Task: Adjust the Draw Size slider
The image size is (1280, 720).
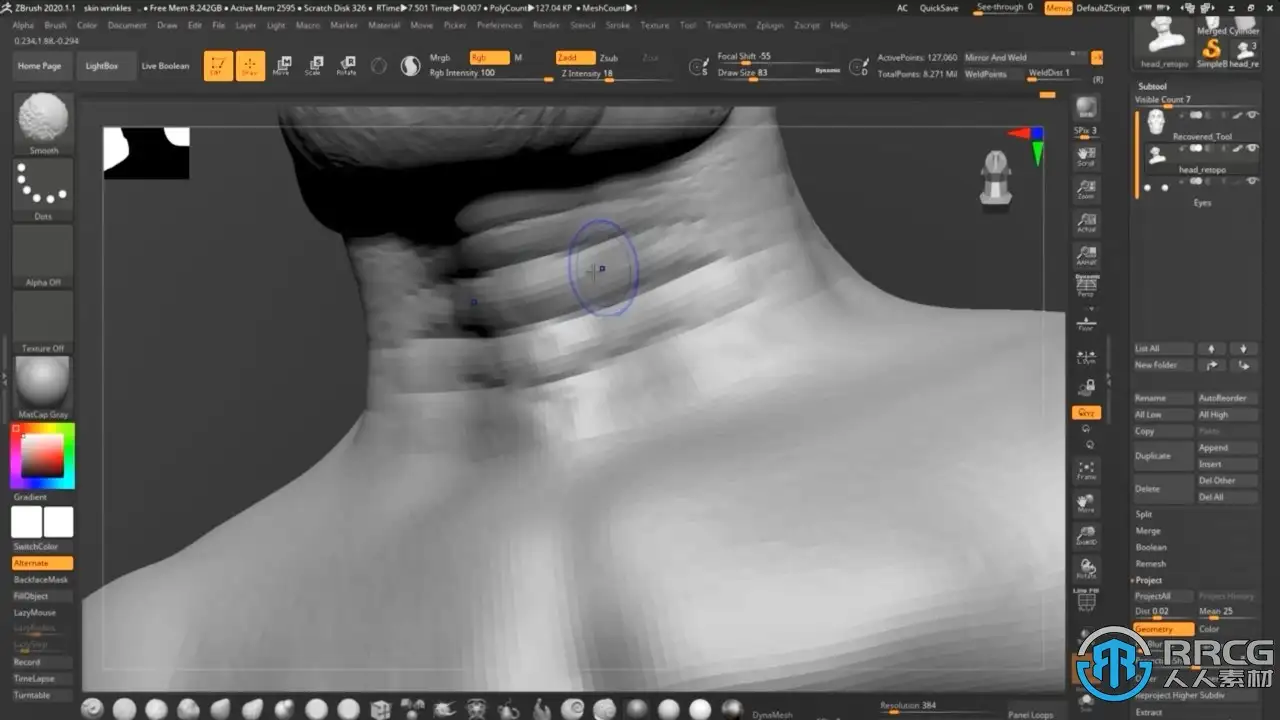Action: 777,73
